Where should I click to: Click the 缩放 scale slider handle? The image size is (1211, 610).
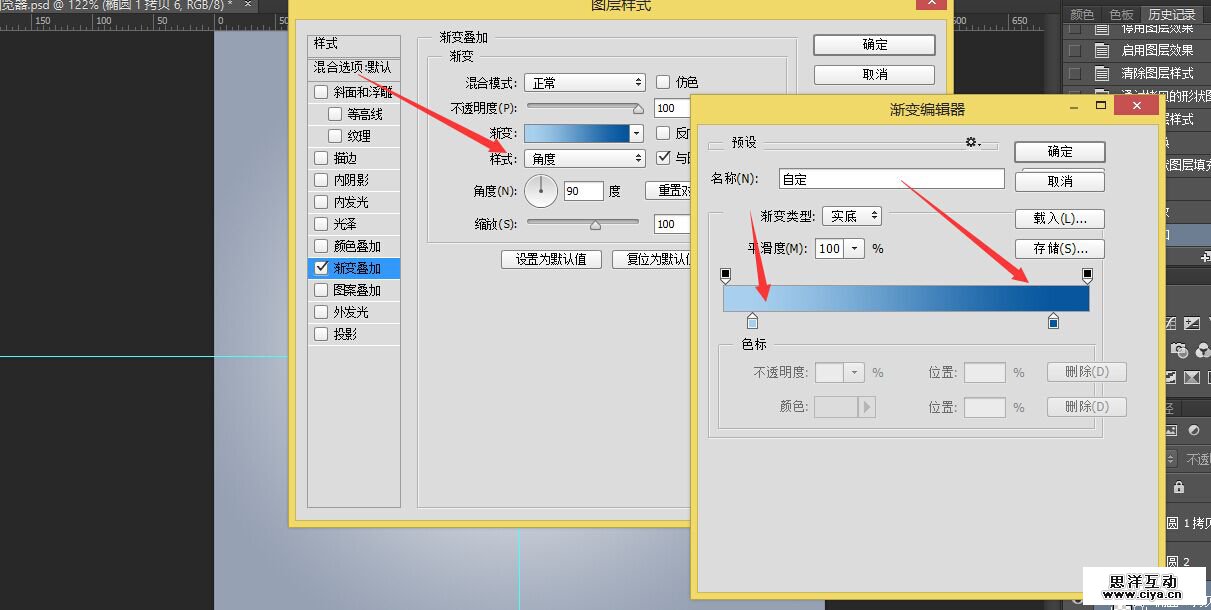(x=595, y=225)
